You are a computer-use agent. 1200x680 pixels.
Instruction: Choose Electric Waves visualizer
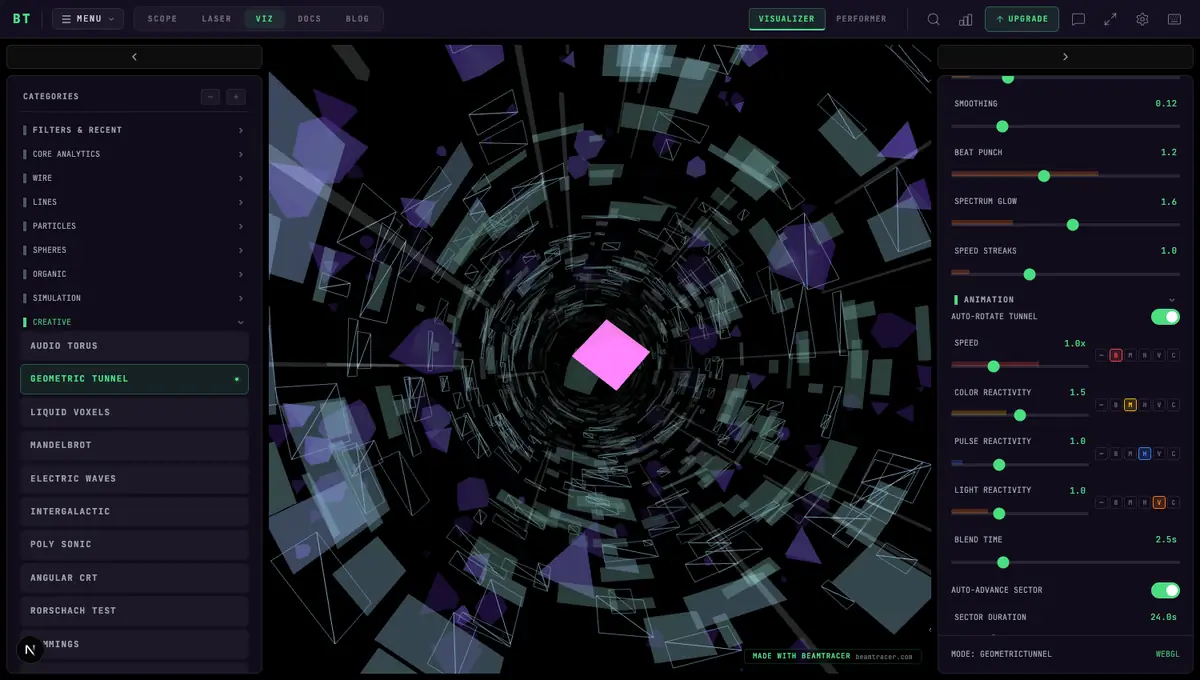(134, 478)
